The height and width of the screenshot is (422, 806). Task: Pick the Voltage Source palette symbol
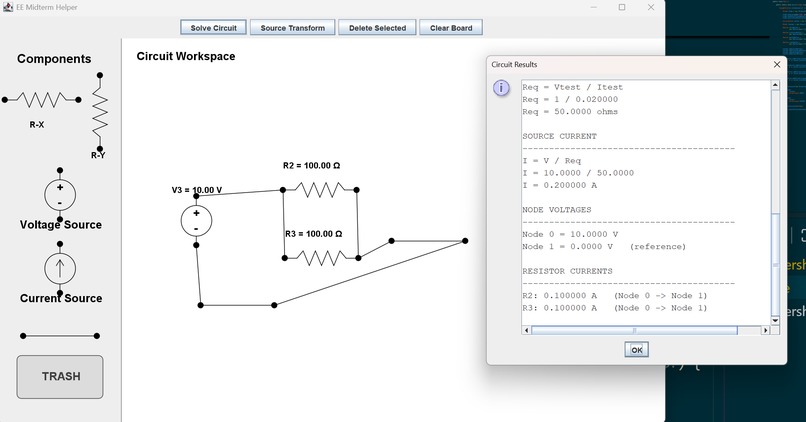click(60, 195)
